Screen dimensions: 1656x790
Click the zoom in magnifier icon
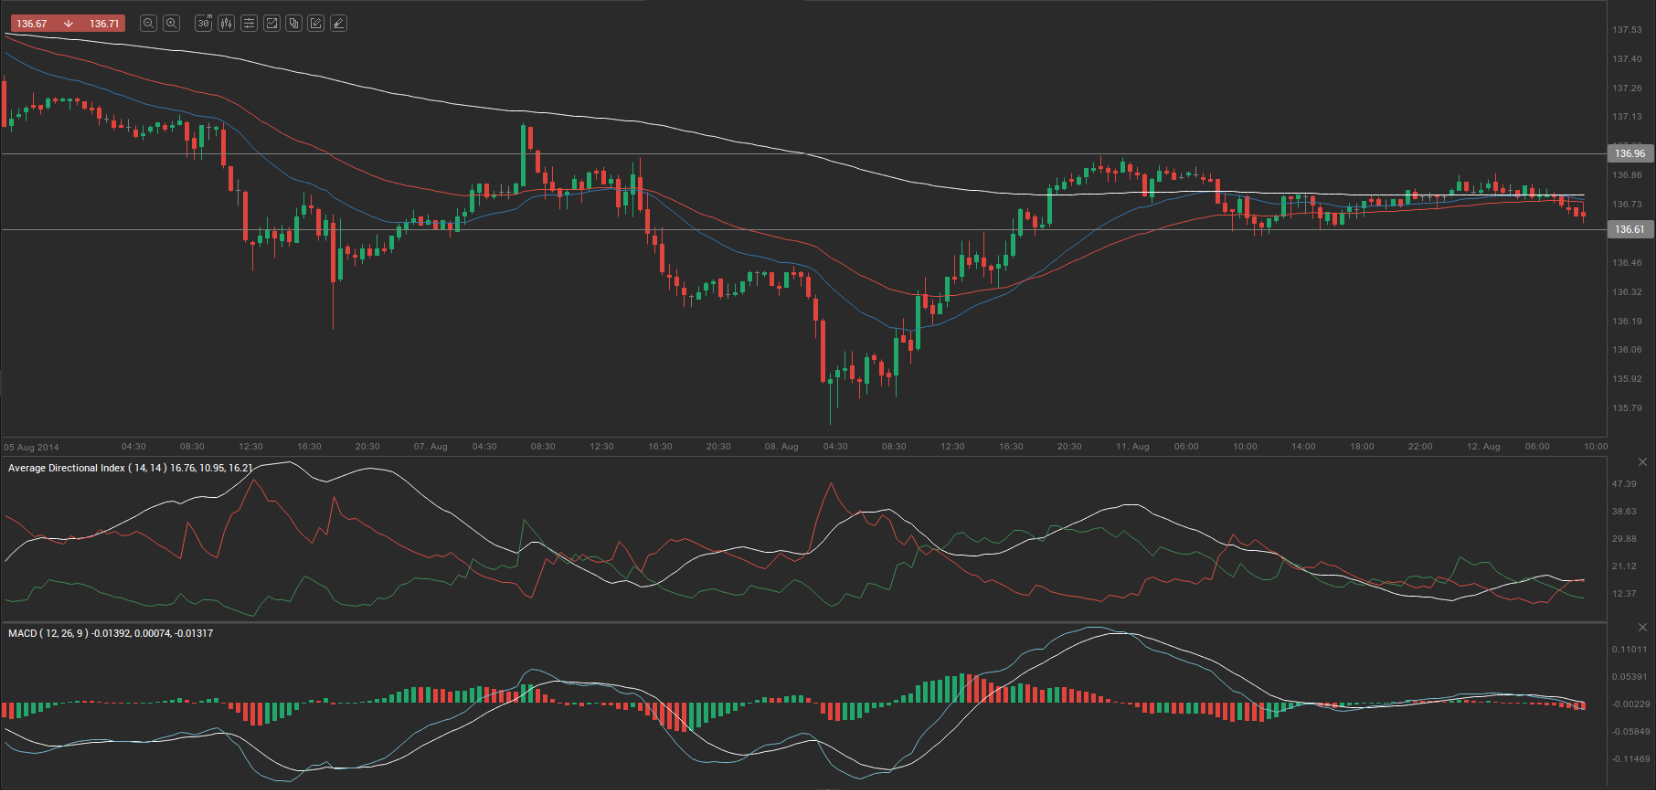(x=171, y=23)
